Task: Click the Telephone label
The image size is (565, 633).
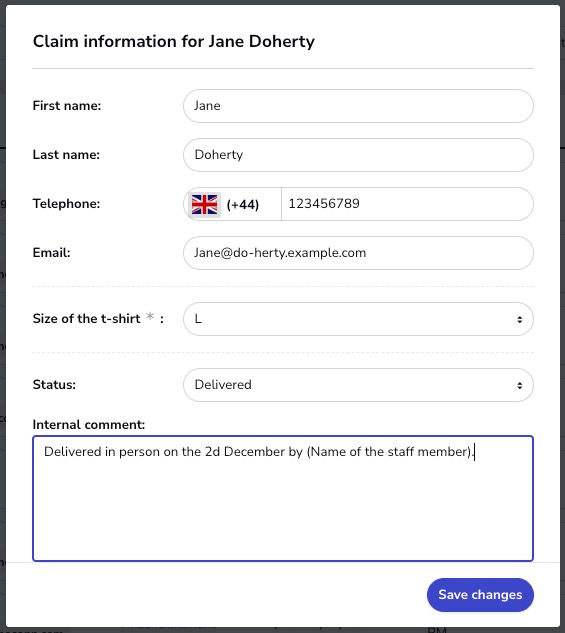Action: pos(66,204)
